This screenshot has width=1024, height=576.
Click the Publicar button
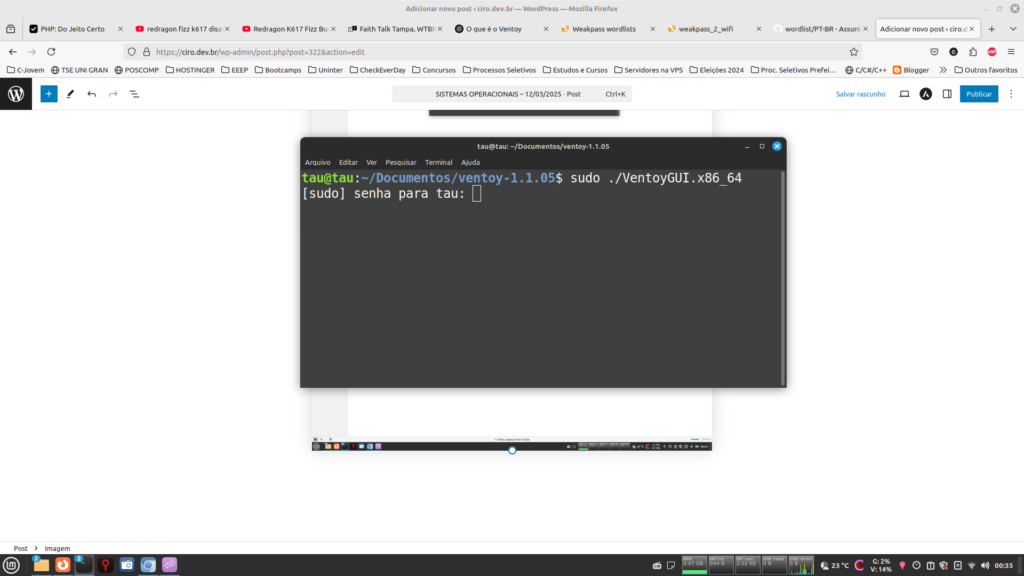(x=979, y=94)
